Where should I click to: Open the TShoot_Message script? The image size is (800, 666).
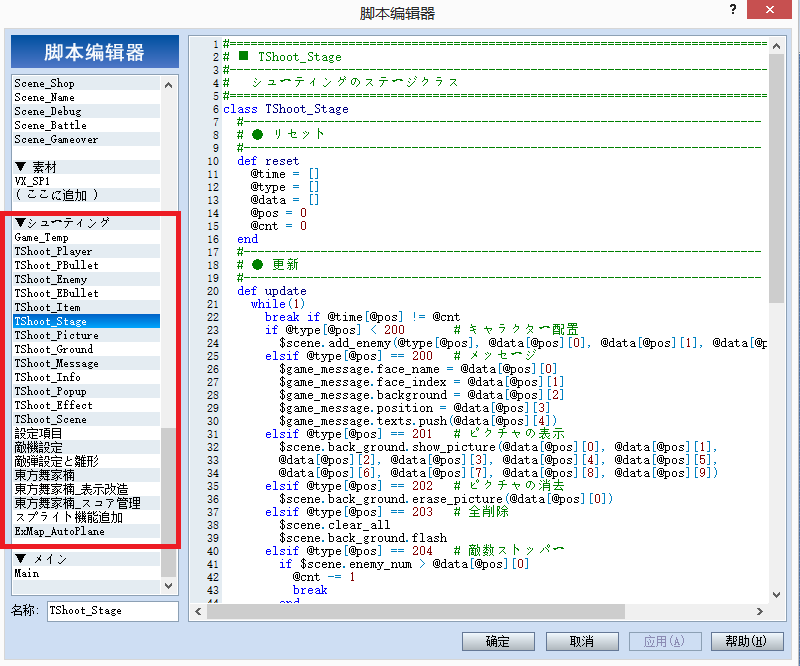[86, 363]
